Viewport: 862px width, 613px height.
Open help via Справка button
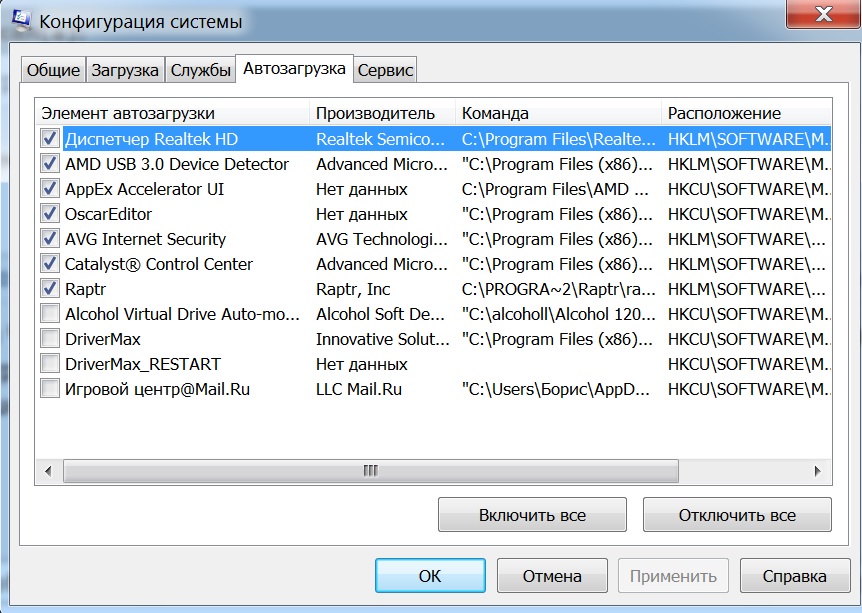click(794, 576)
